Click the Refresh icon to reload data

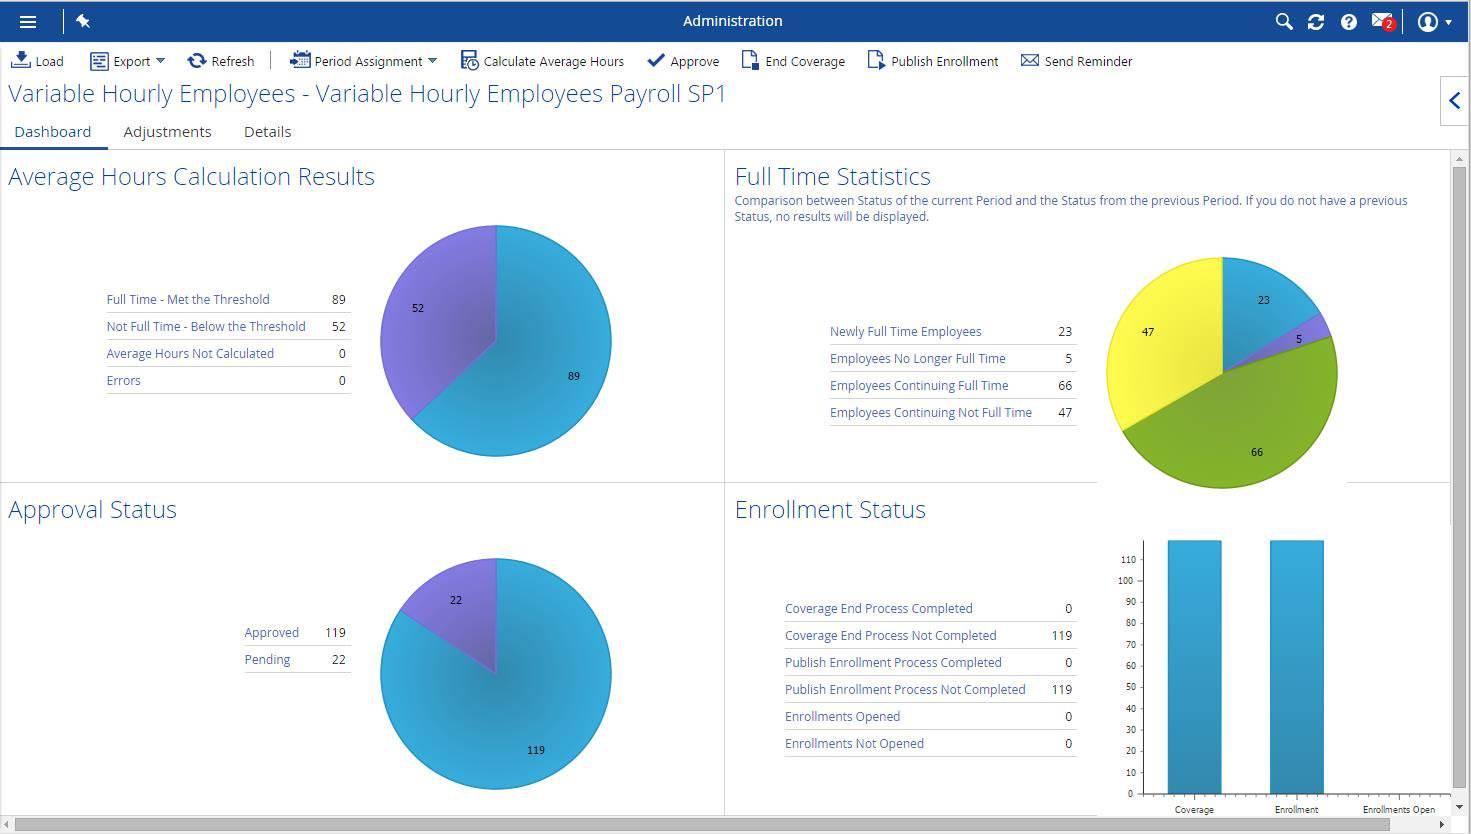point(221,61)
